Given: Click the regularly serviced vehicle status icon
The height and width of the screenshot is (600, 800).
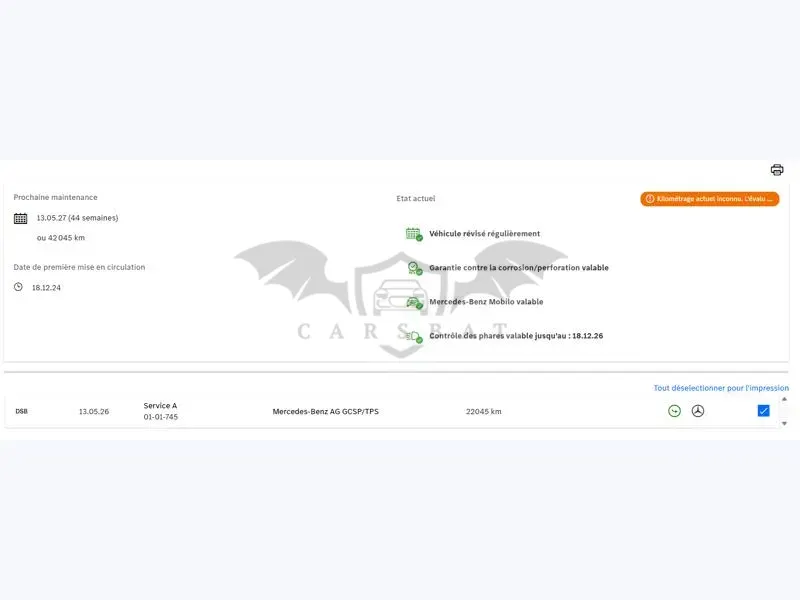Looking at the screenshot, I should (414, 234).
